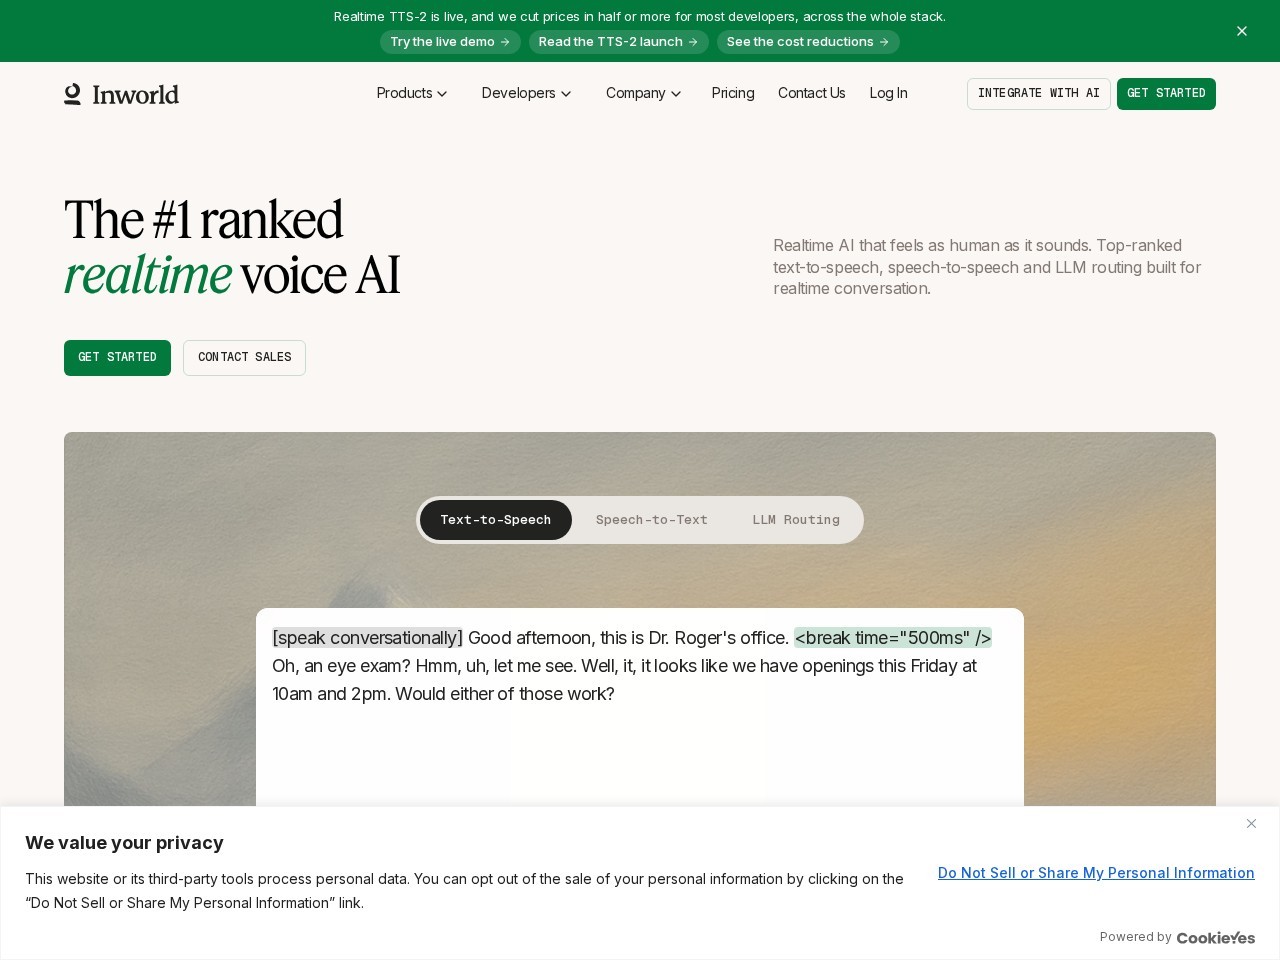
Task: Click the header Get Started button
Action: coord(1166,94)
